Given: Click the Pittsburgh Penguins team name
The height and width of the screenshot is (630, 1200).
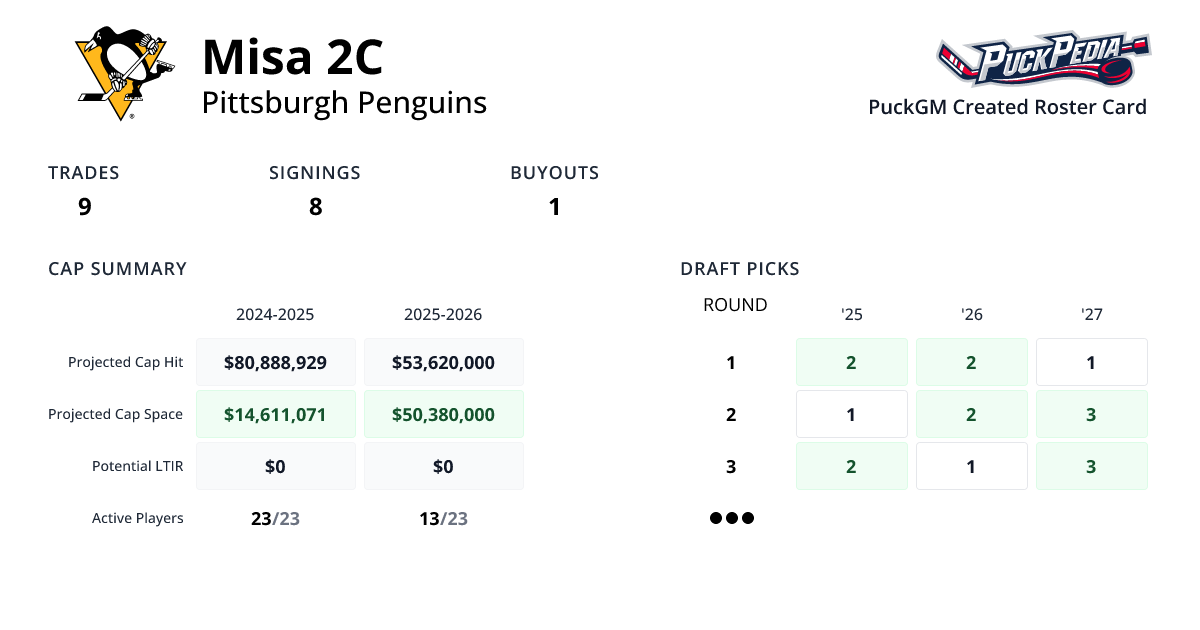Looking at the screenshot, I should [x=344, y=103].
